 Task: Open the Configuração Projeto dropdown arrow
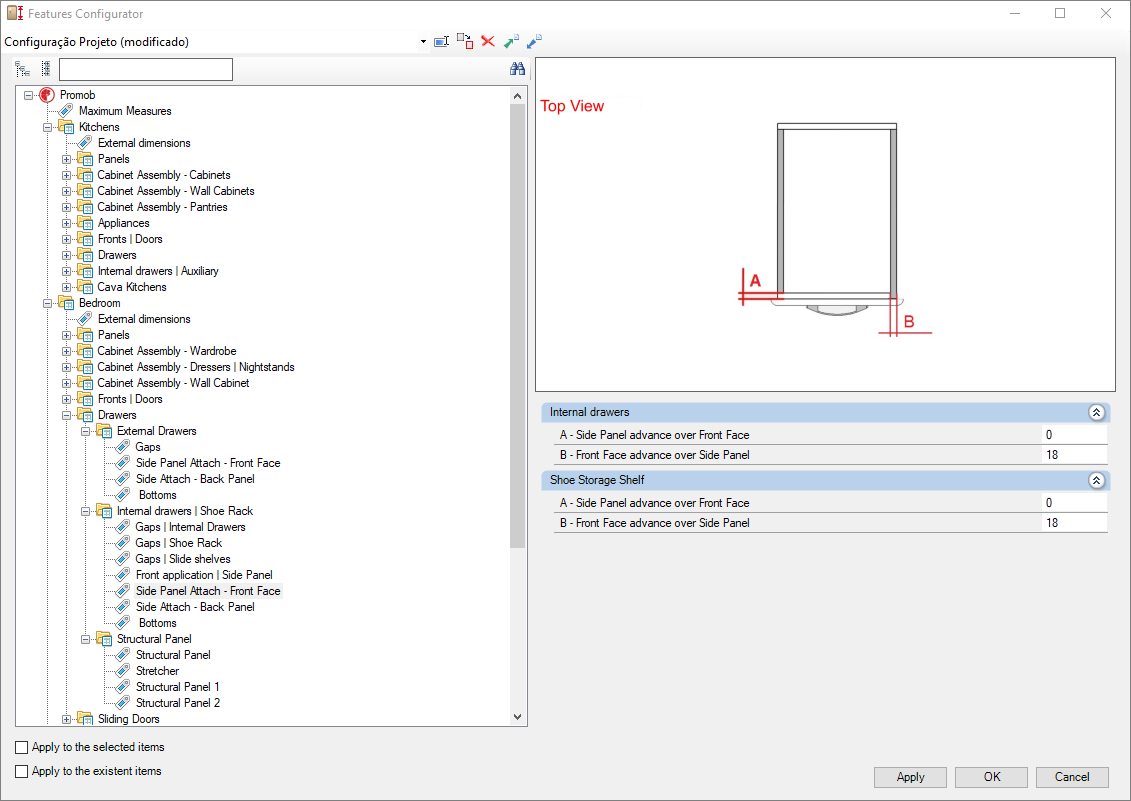pos(424,42)
